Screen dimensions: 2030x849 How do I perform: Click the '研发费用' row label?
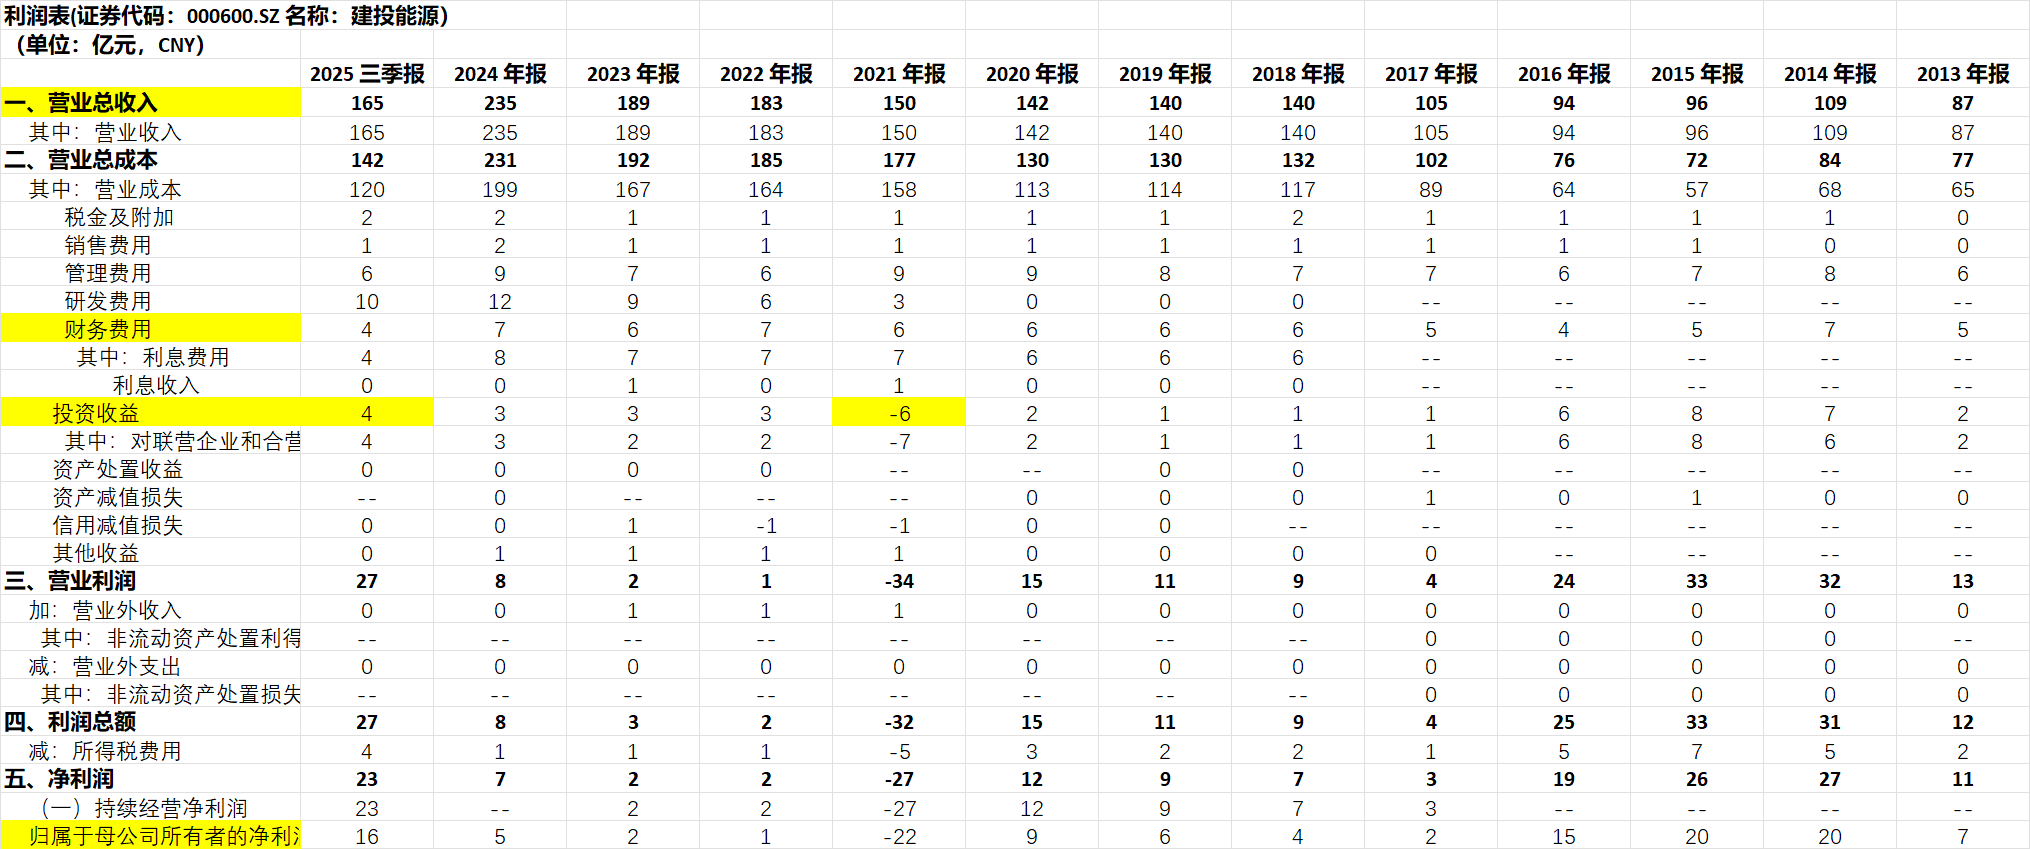[108, 301]
